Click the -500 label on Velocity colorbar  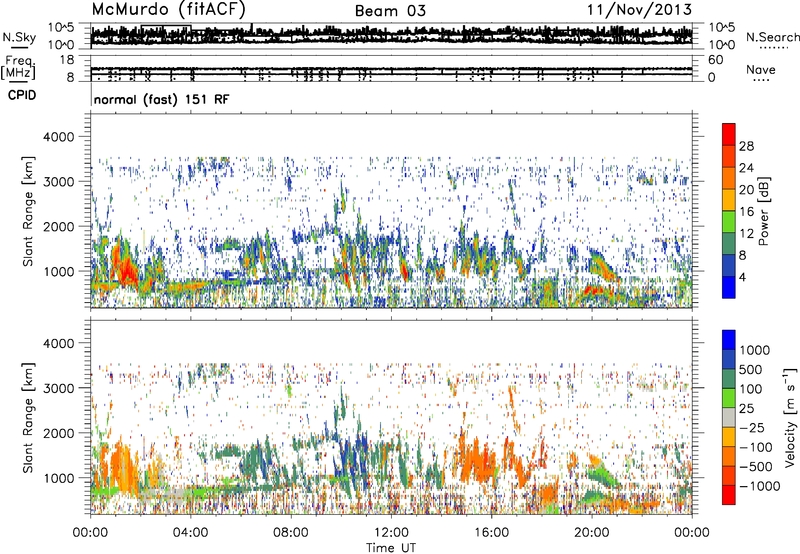[x=756, y=466]
